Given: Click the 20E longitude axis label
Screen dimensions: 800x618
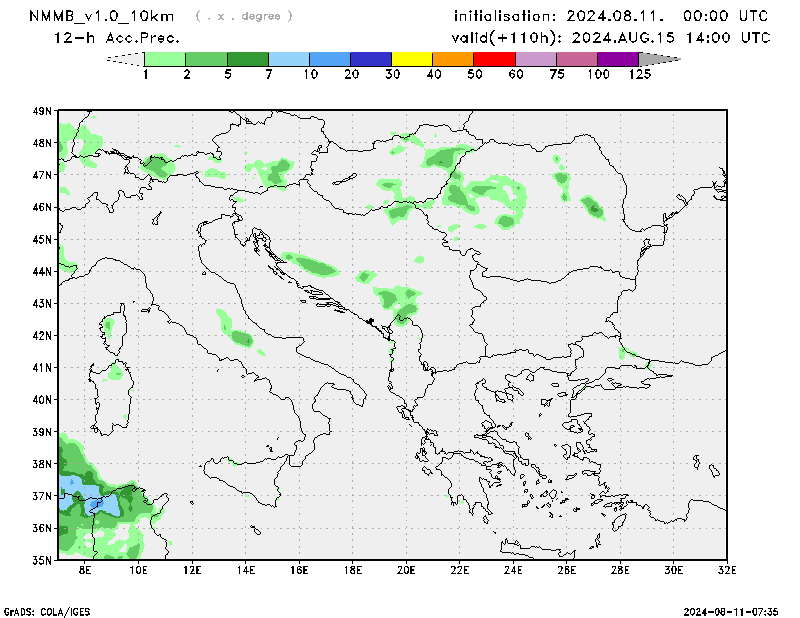Looking at the screenshot, I should [x=406, y=571].
